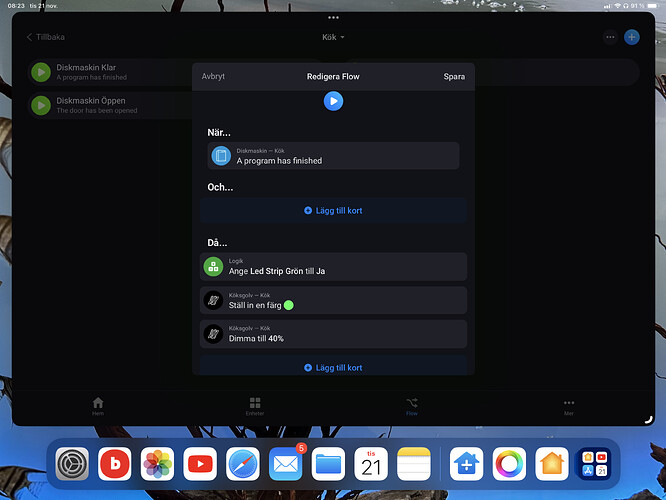Open the Homey rainbow ring app in dock

pos(509,464)
